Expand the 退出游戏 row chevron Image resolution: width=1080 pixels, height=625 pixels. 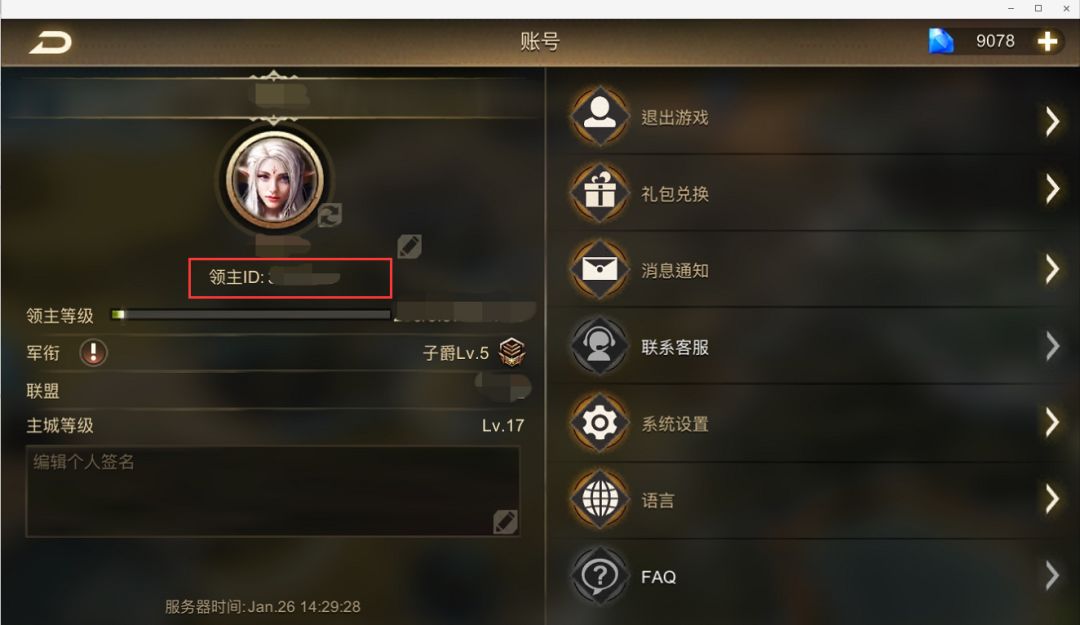(1052, 121)
